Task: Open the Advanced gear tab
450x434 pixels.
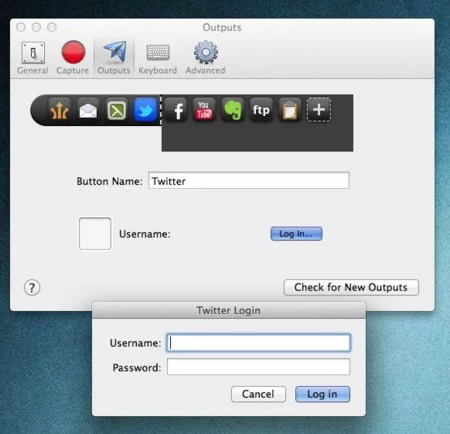Action: tap(205, 58)
